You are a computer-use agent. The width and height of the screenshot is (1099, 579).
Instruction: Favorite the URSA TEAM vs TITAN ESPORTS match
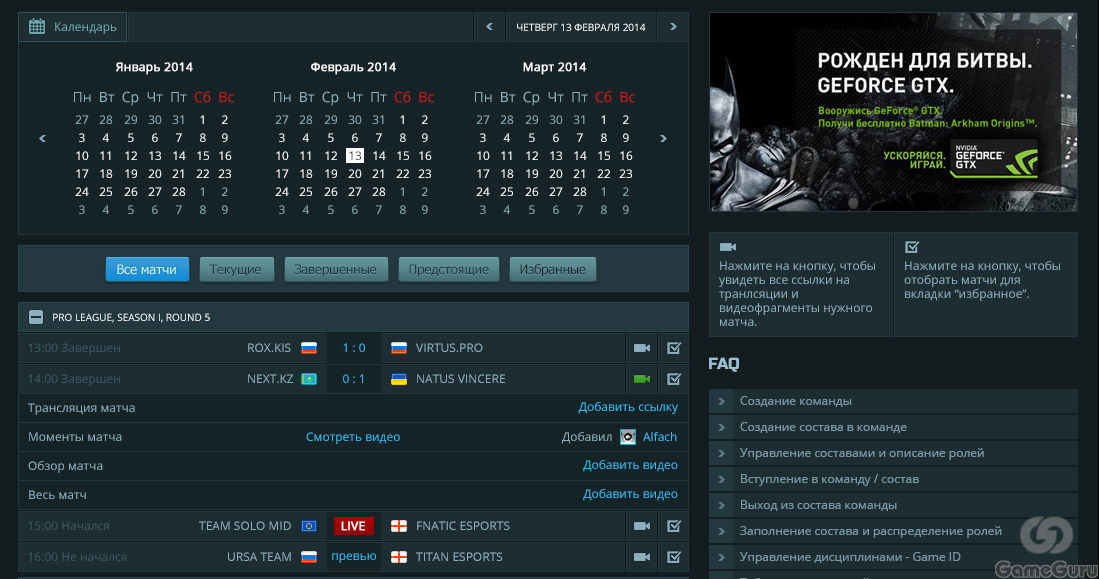click(x=674, y=557)
